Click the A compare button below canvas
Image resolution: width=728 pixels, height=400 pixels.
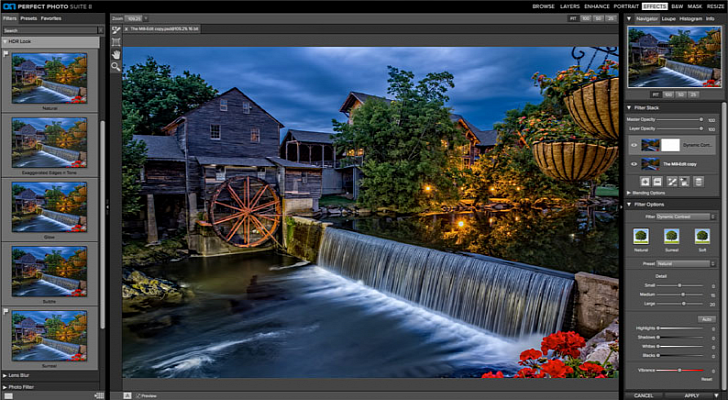pyautogui.click(x=127, y=396)
